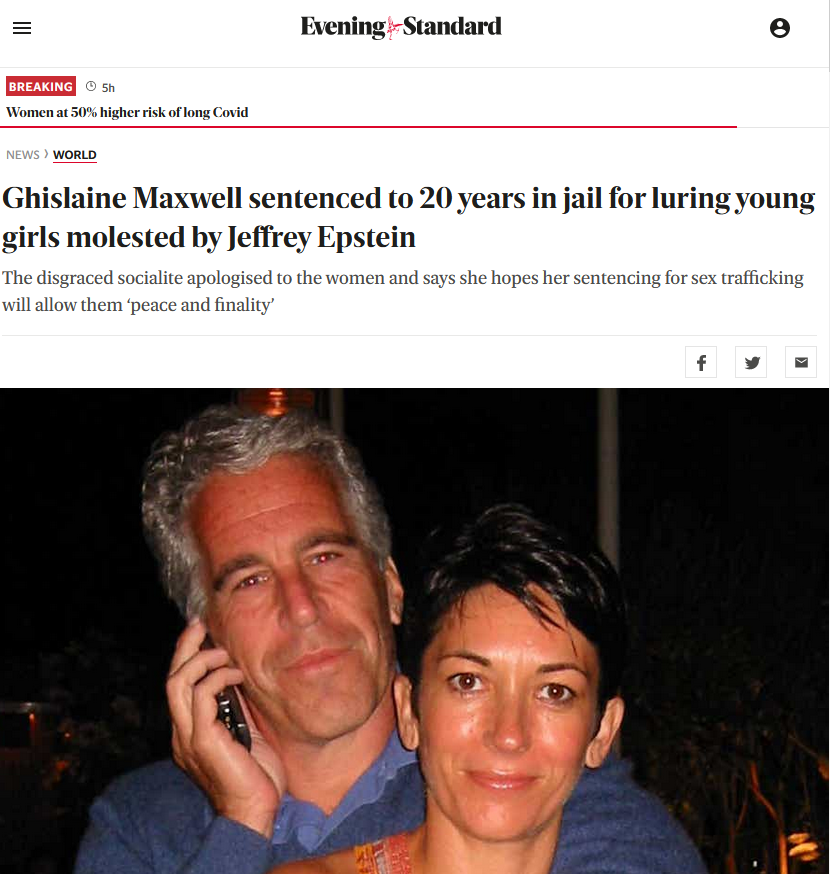Click the red BREAKING badge
Image resolution: width=830 pixels, height=874 pixels.
click(41, 86)
